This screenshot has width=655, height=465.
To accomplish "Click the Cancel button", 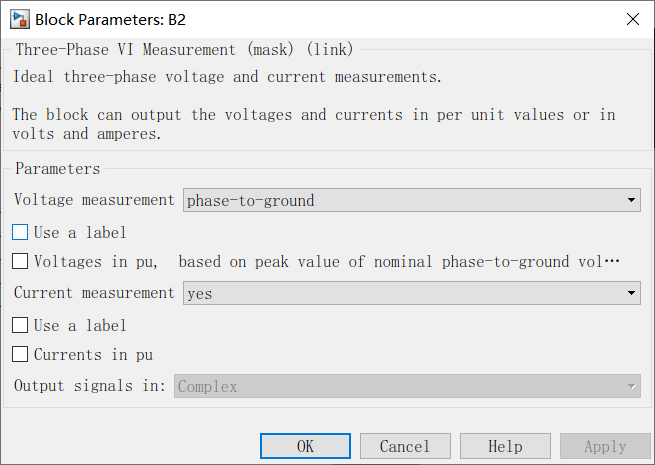I will tap(405, 446).
